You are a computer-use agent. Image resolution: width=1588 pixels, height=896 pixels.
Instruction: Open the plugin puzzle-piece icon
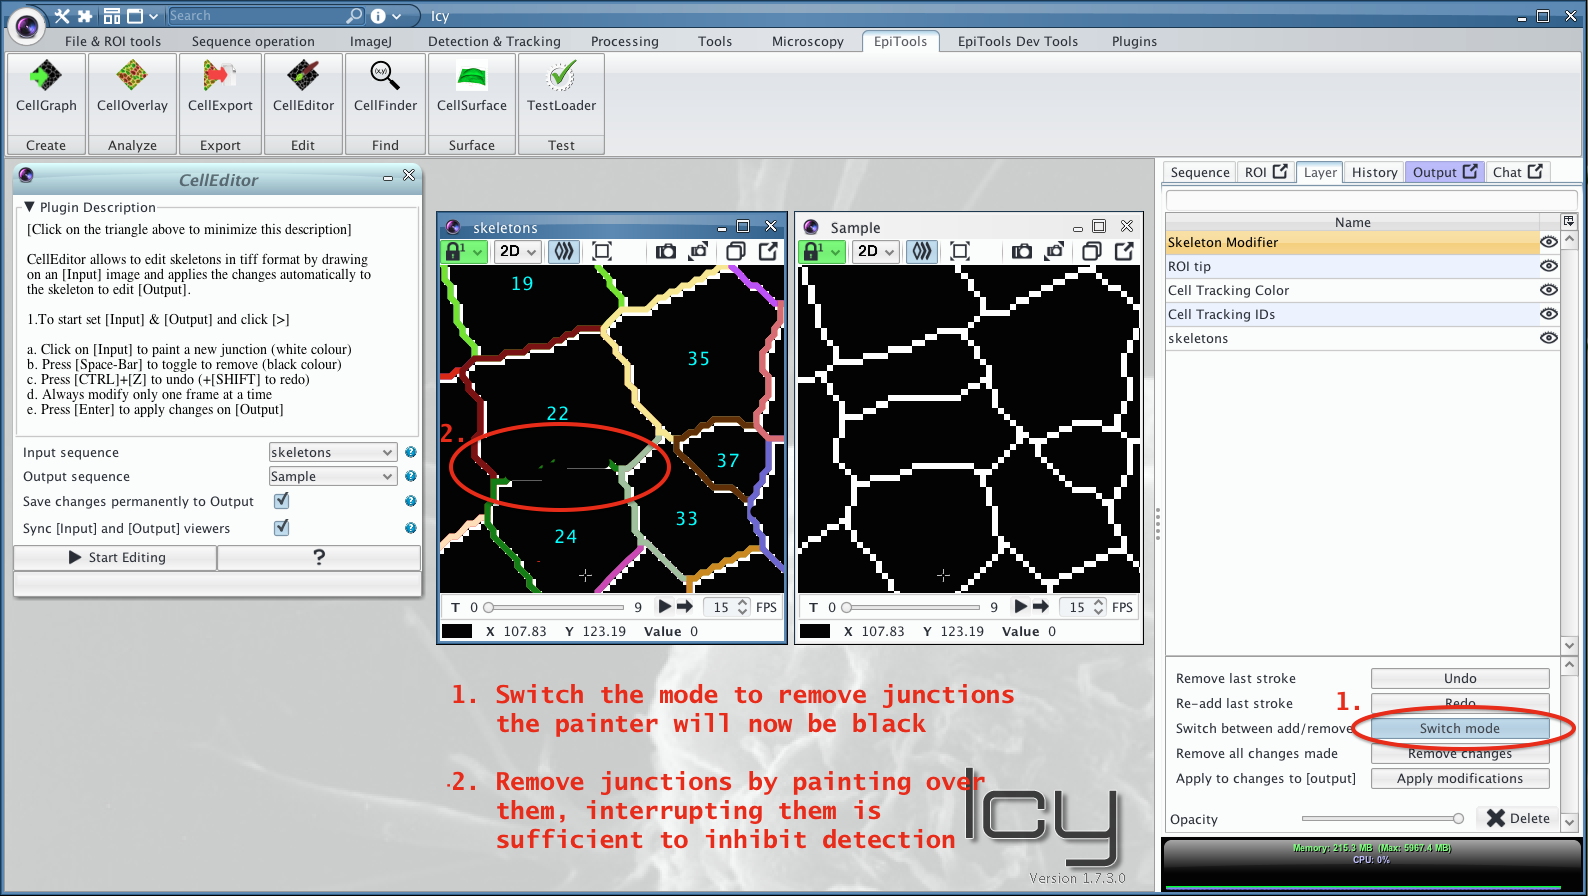(x=85, y=16)
